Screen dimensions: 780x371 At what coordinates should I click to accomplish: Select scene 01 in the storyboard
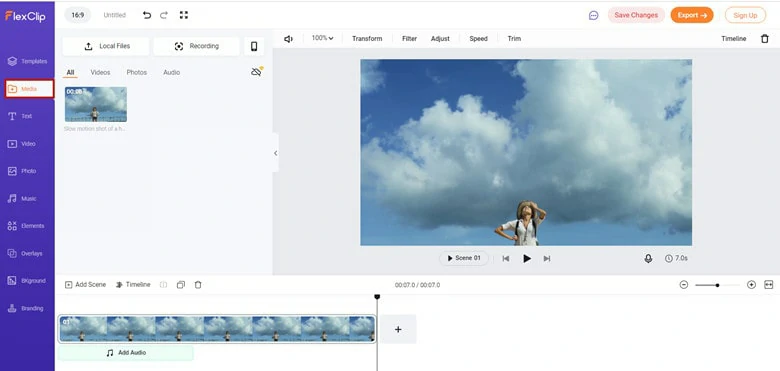(x=217, y=329)
